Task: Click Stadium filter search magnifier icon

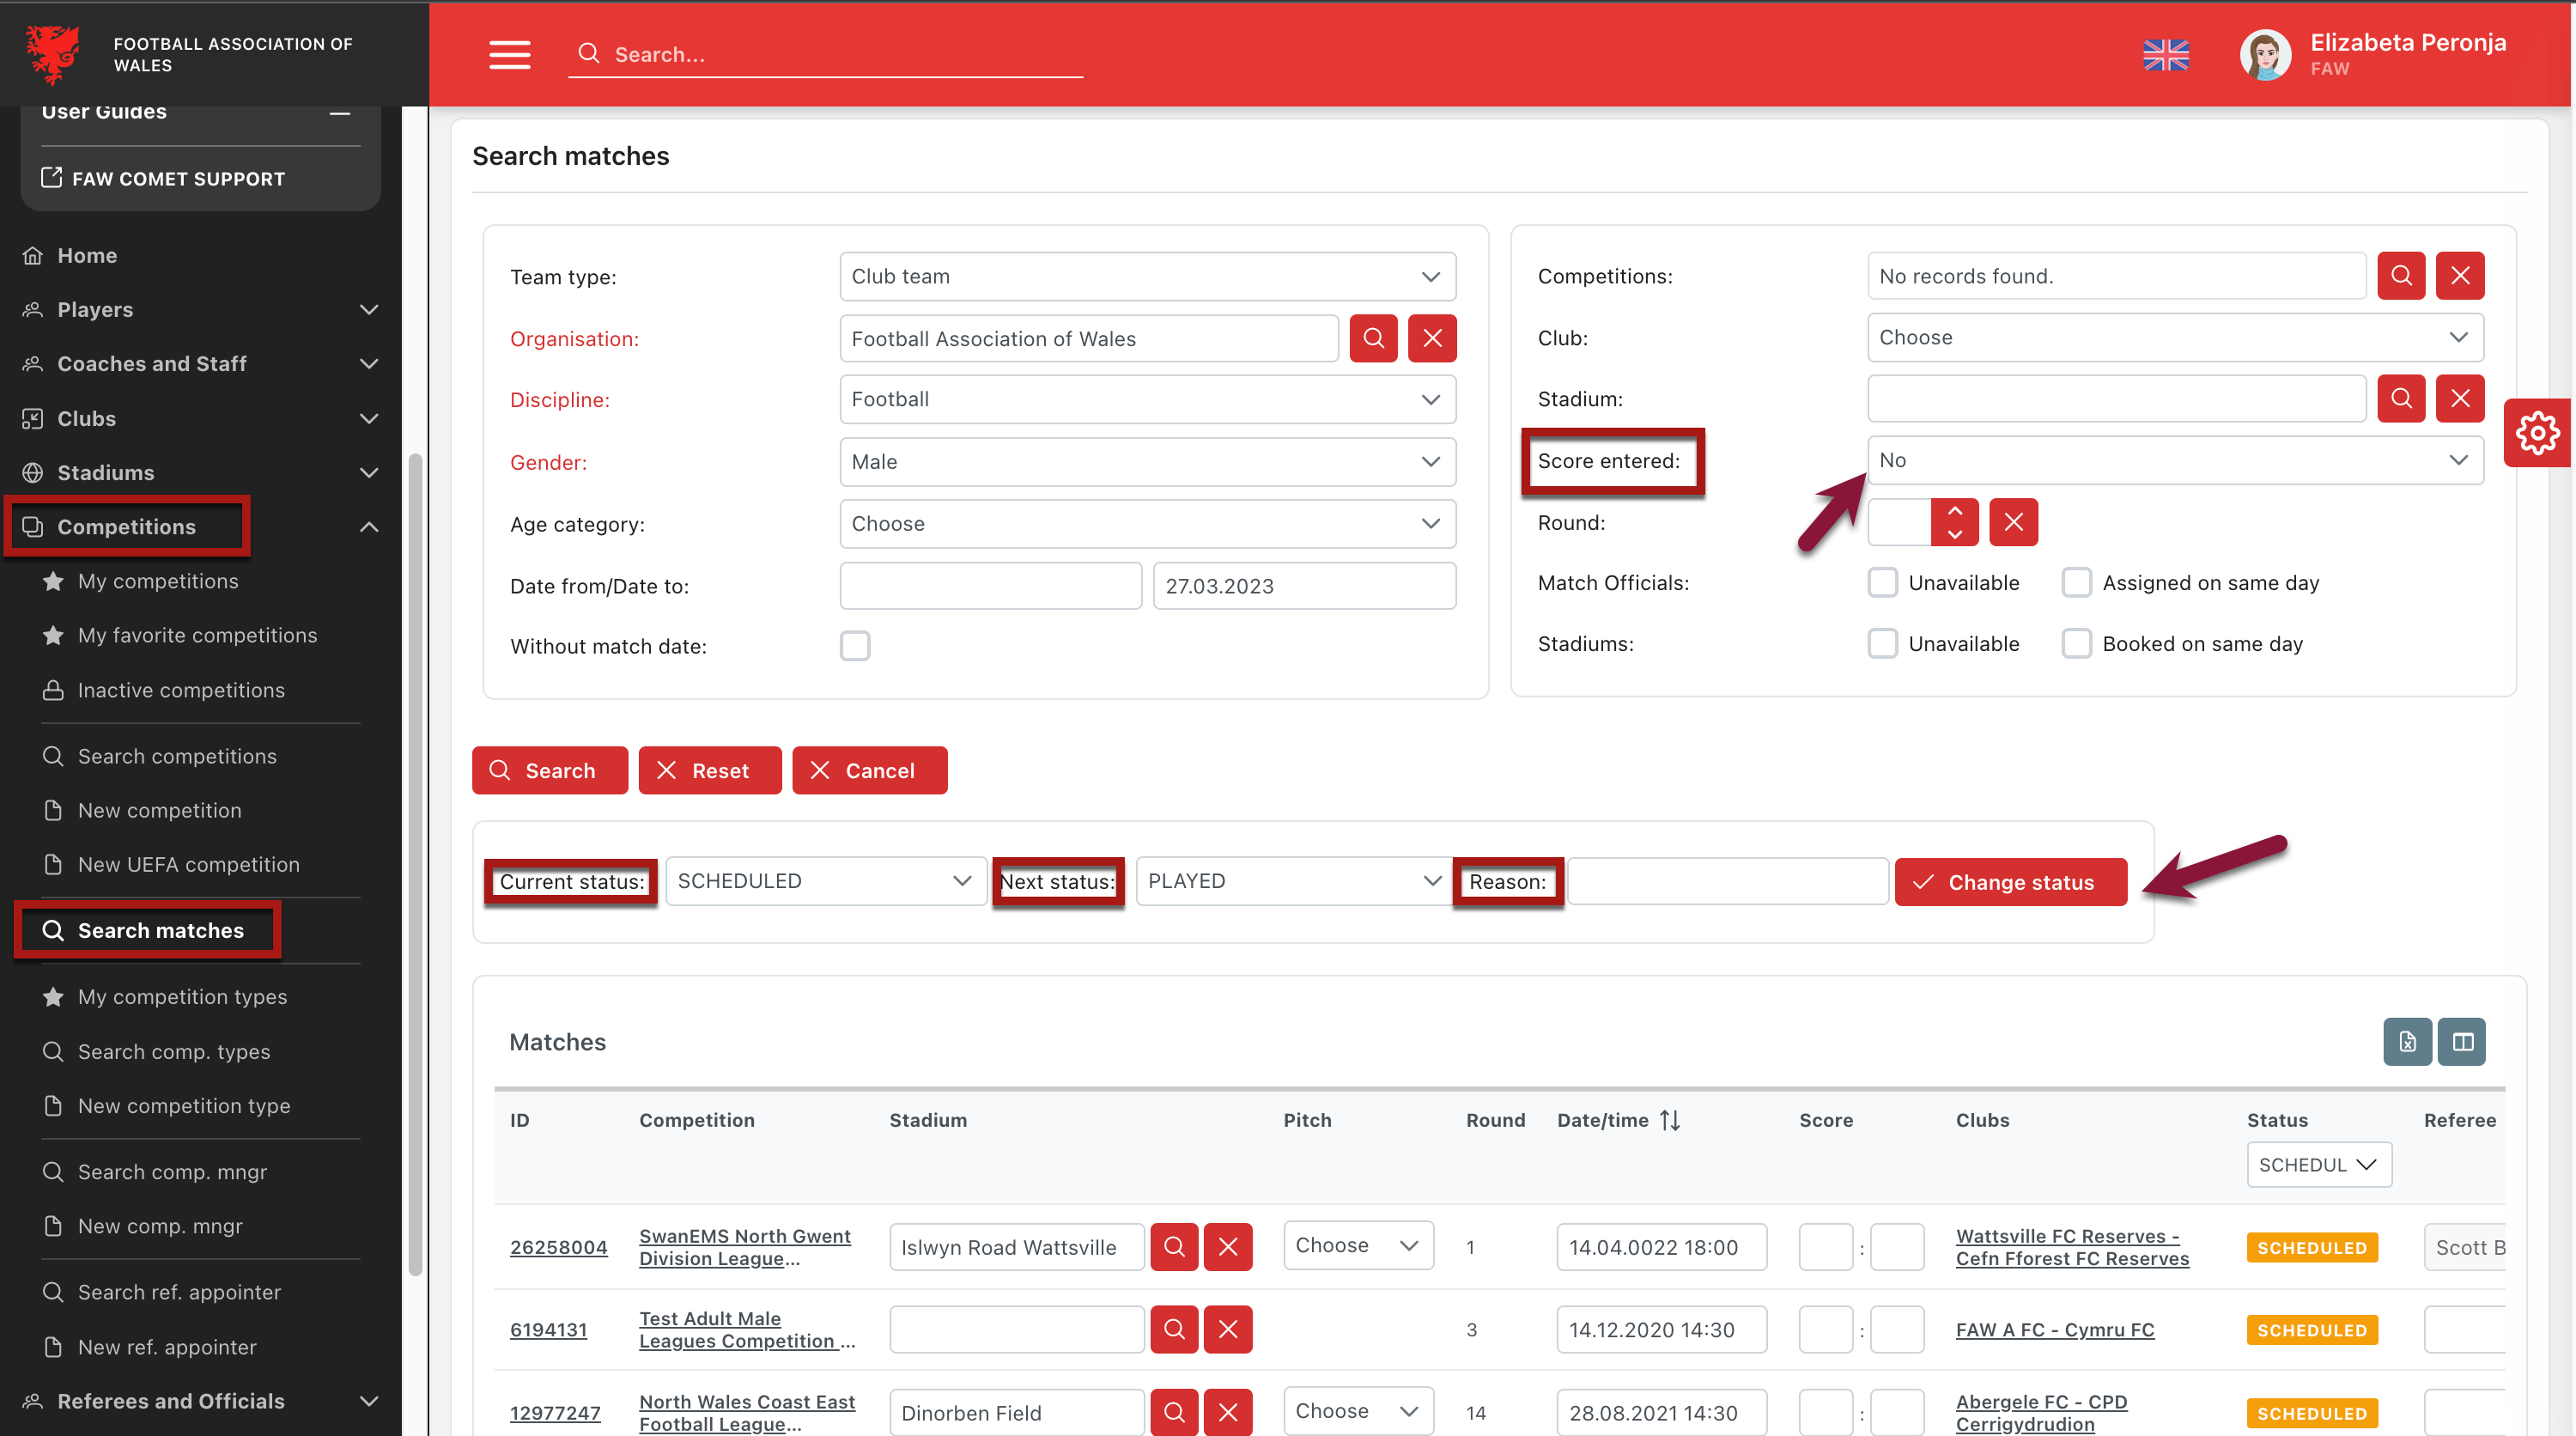Action: click(2400, 399)
